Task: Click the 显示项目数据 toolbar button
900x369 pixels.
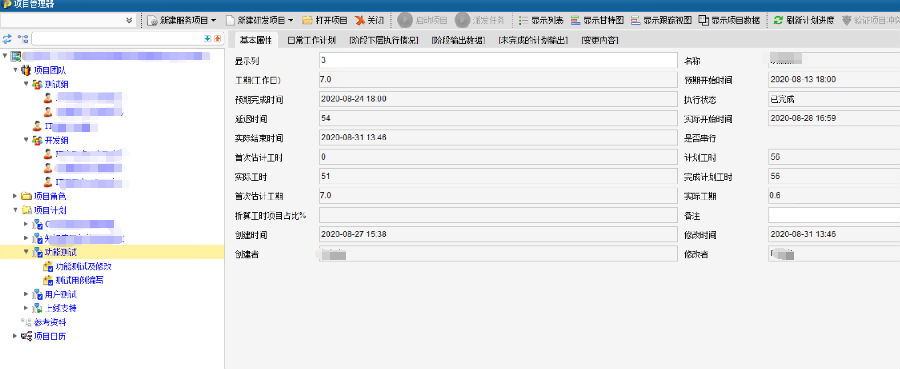Action: tap(730, 20)
